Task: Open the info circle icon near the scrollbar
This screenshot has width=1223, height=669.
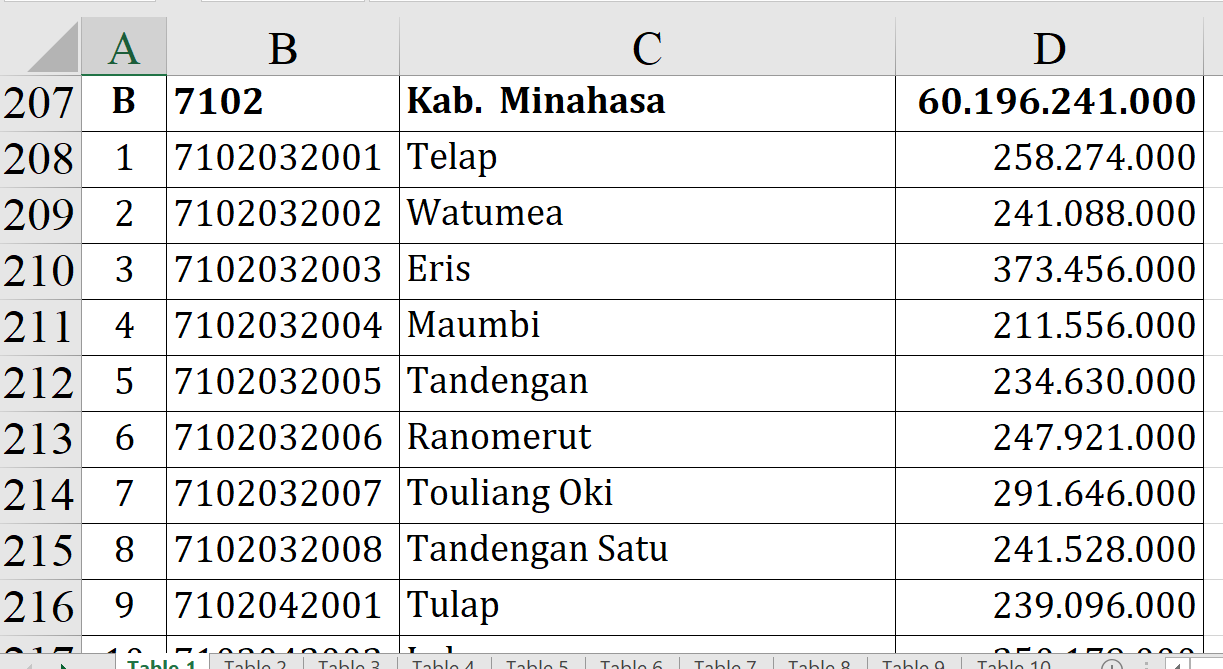Action: pos(1112,664)
